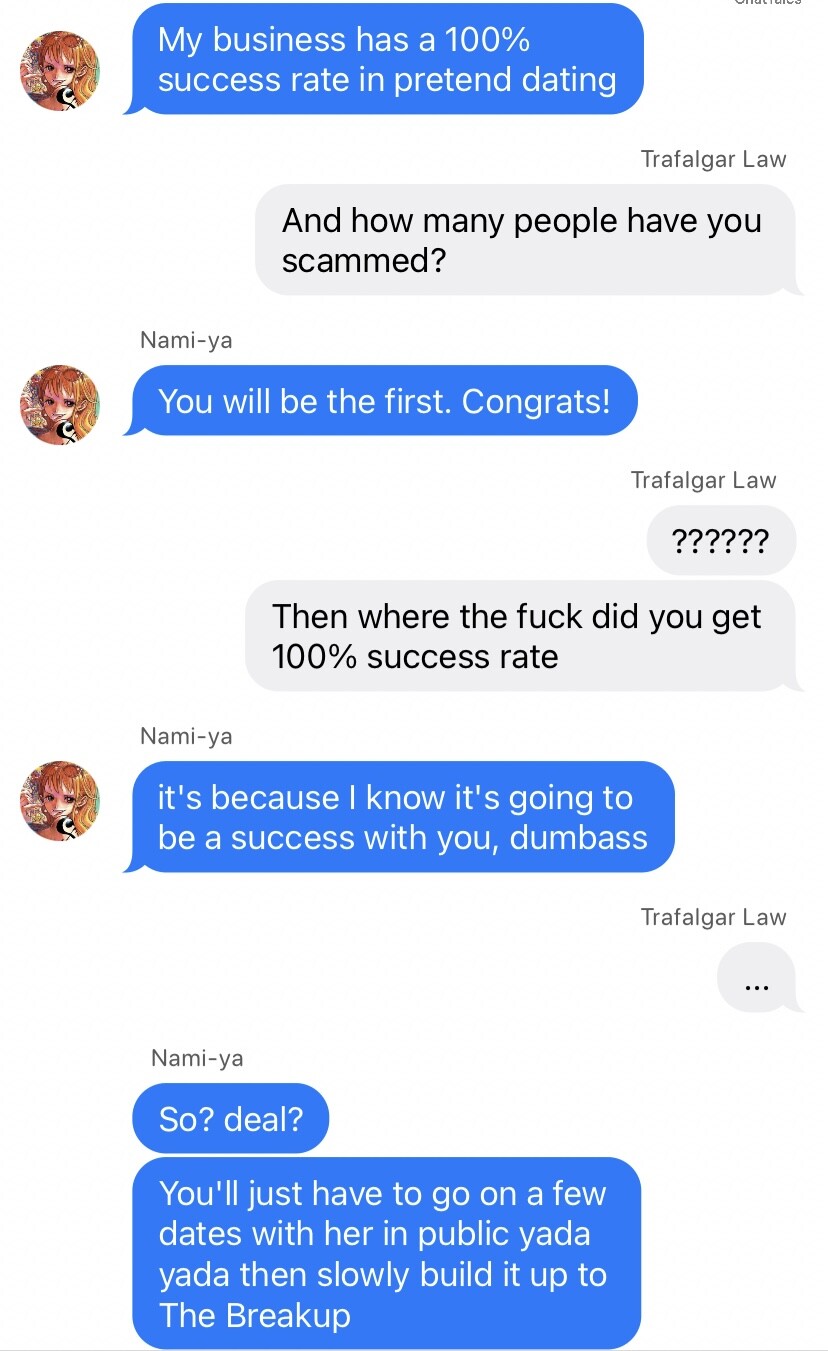Select the "My business has a 100%" bubble
Viewport: 828px width, 1351px height.
tap(386, 59)
